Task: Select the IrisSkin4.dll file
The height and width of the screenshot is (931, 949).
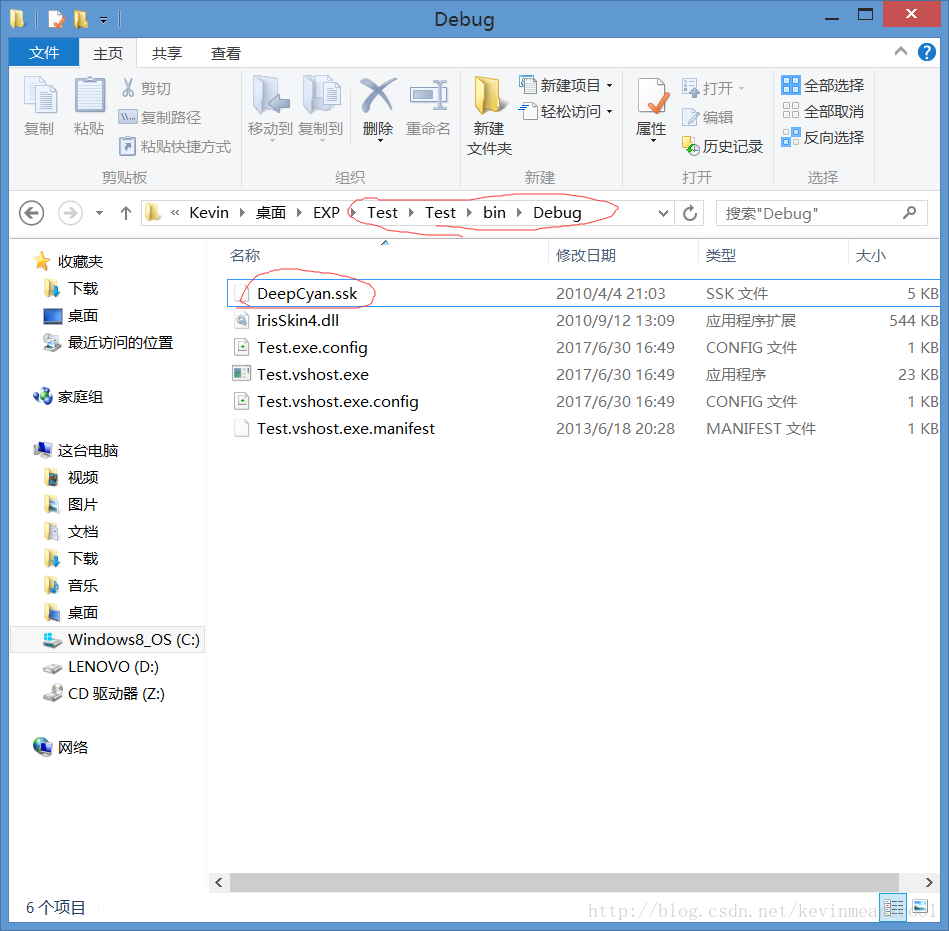Action: 583,320
